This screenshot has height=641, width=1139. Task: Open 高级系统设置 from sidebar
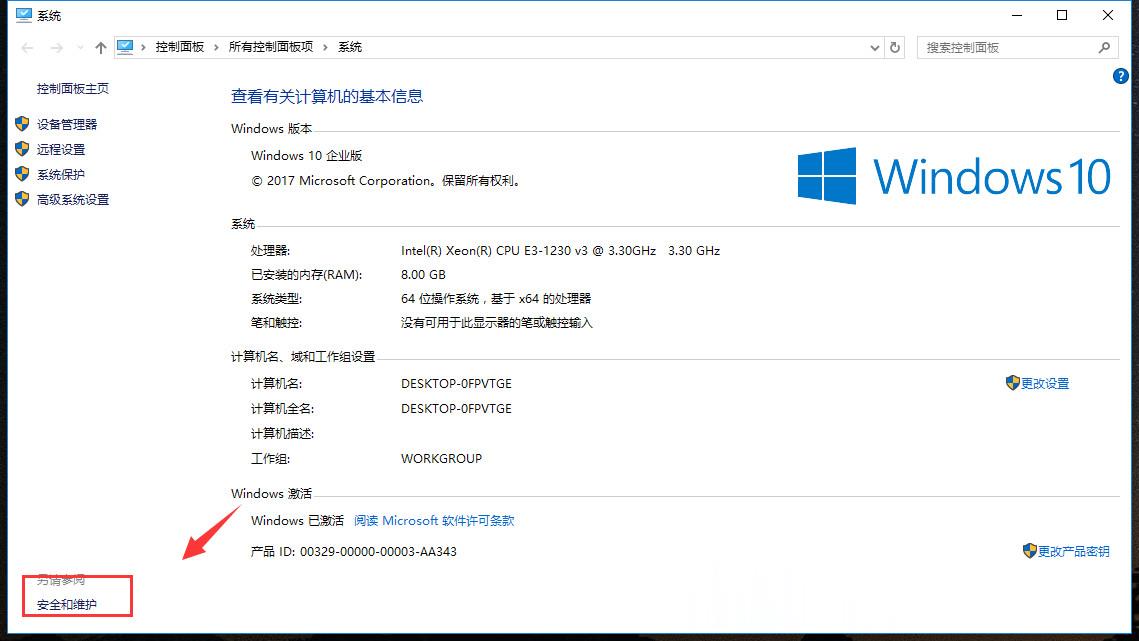click(x=73, y=200)
